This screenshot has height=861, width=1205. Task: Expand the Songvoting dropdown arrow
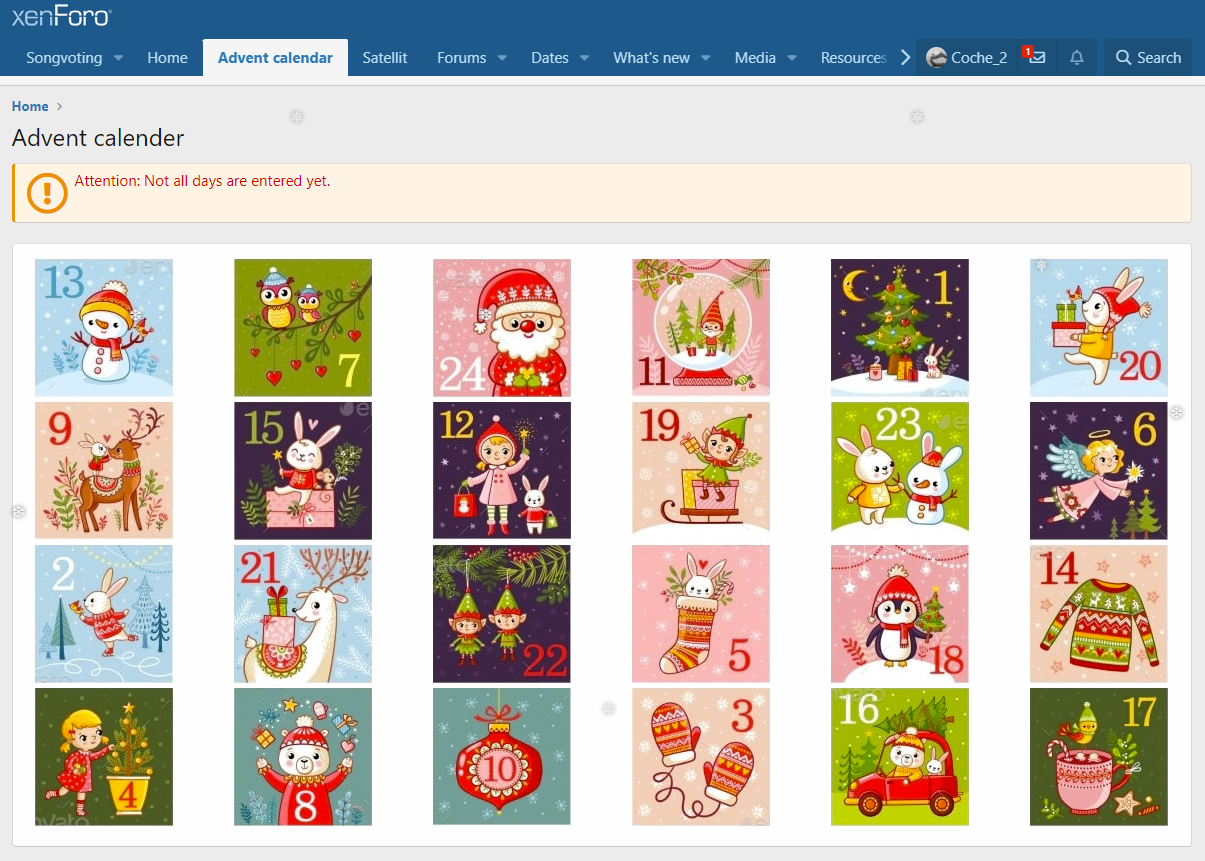point(119,58)
